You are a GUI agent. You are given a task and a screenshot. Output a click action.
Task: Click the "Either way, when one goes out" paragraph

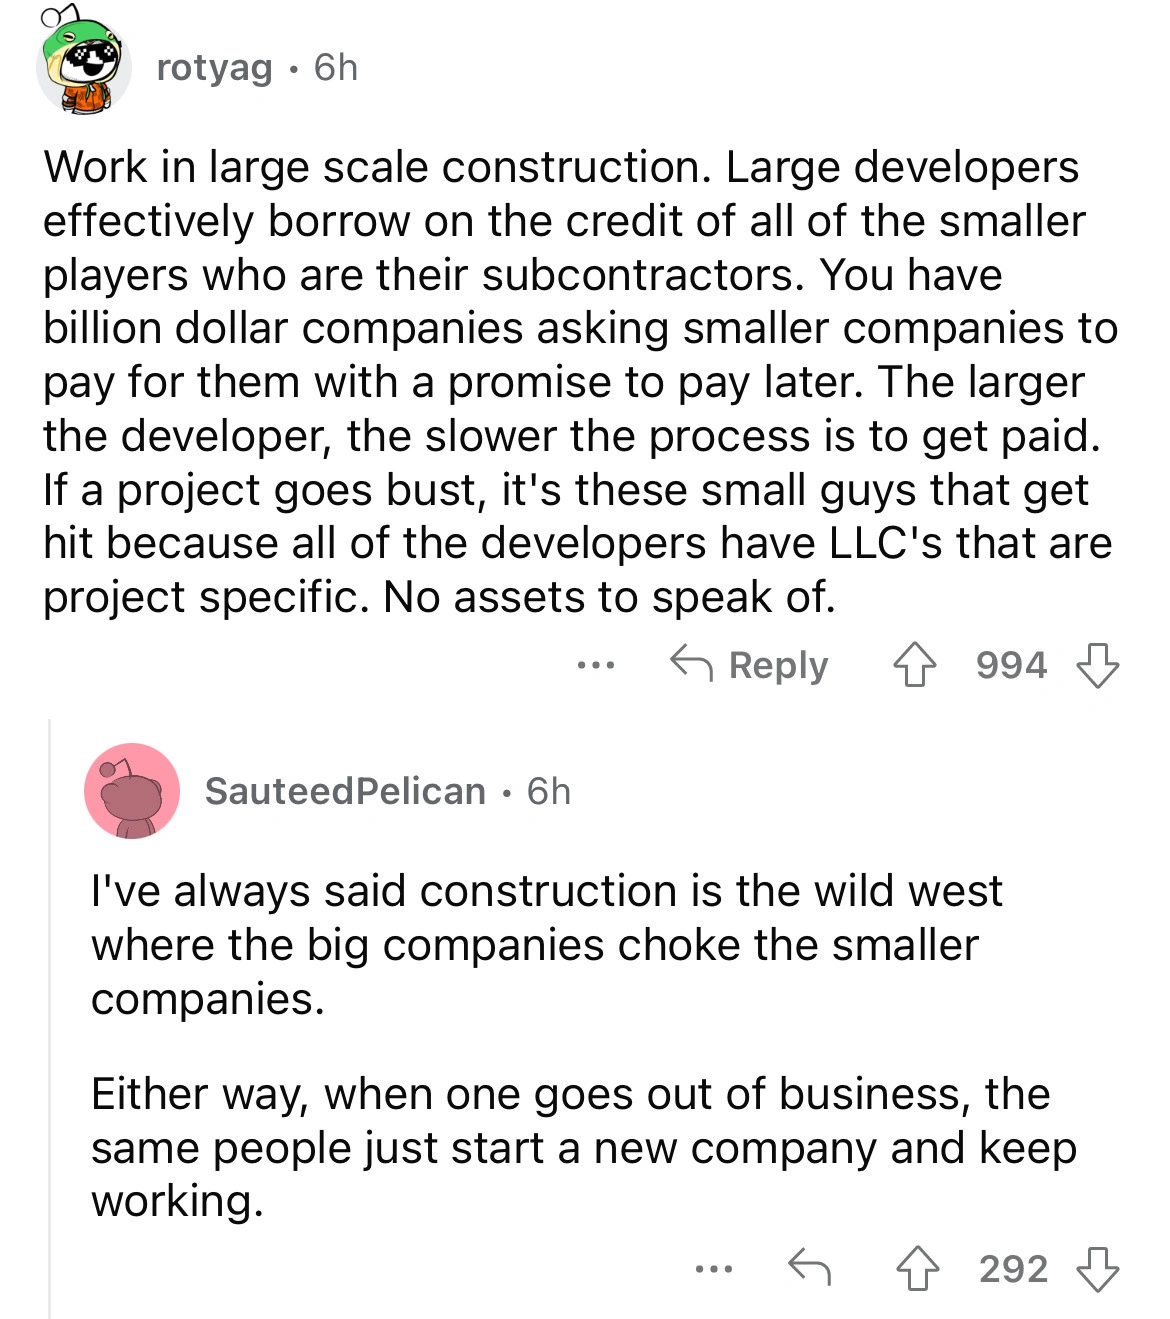[x=583, y=1148]
